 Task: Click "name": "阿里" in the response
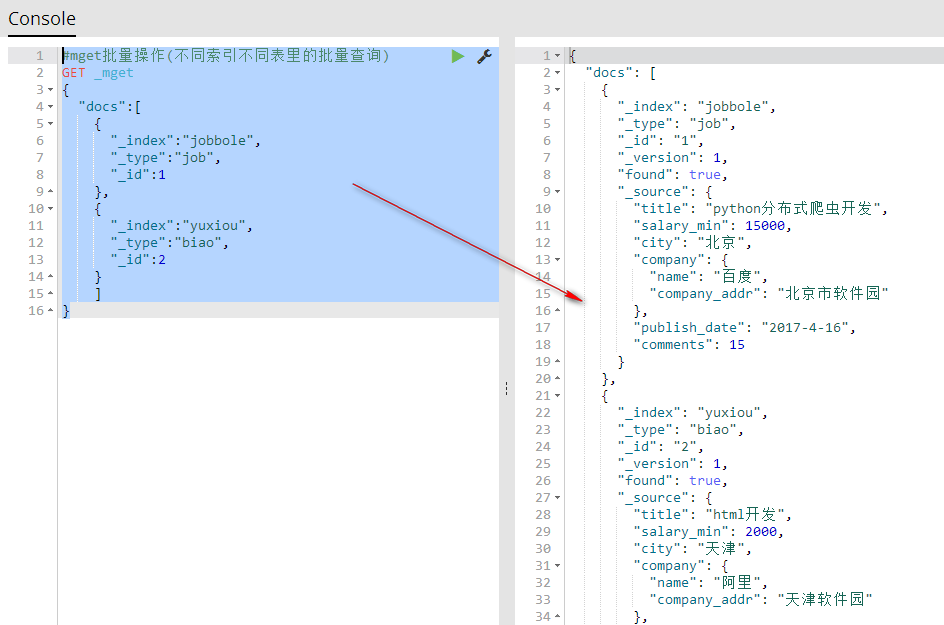pos(709,582)
